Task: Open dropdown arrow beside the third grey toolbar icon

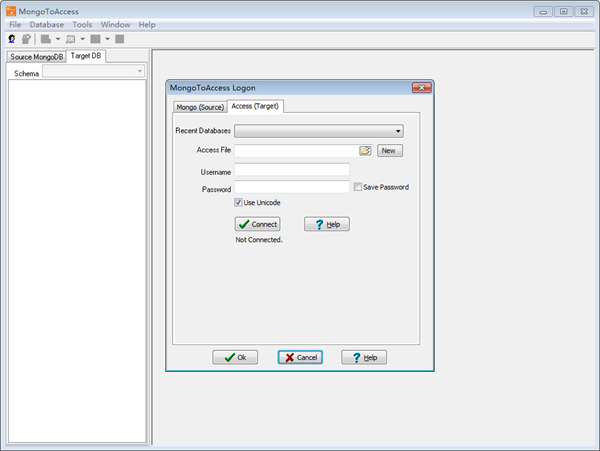Action: point(108,39)
